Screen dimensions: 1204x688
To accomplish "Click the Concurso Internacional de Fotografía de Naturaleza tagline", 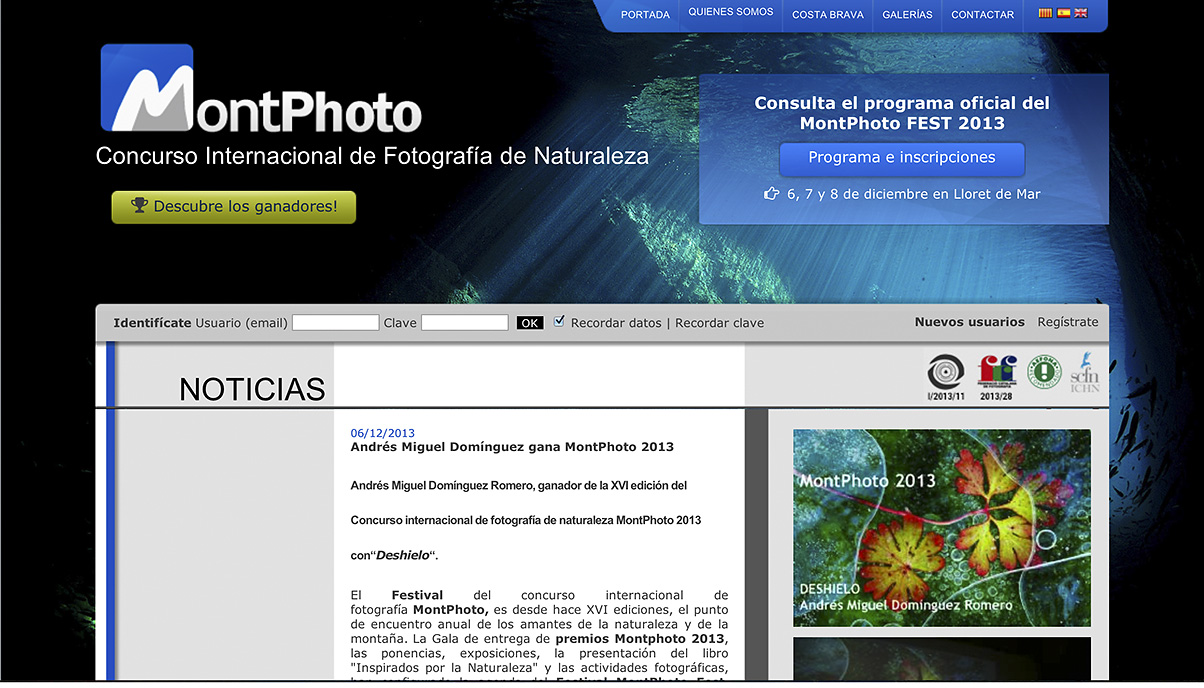I will pos(372,156).
